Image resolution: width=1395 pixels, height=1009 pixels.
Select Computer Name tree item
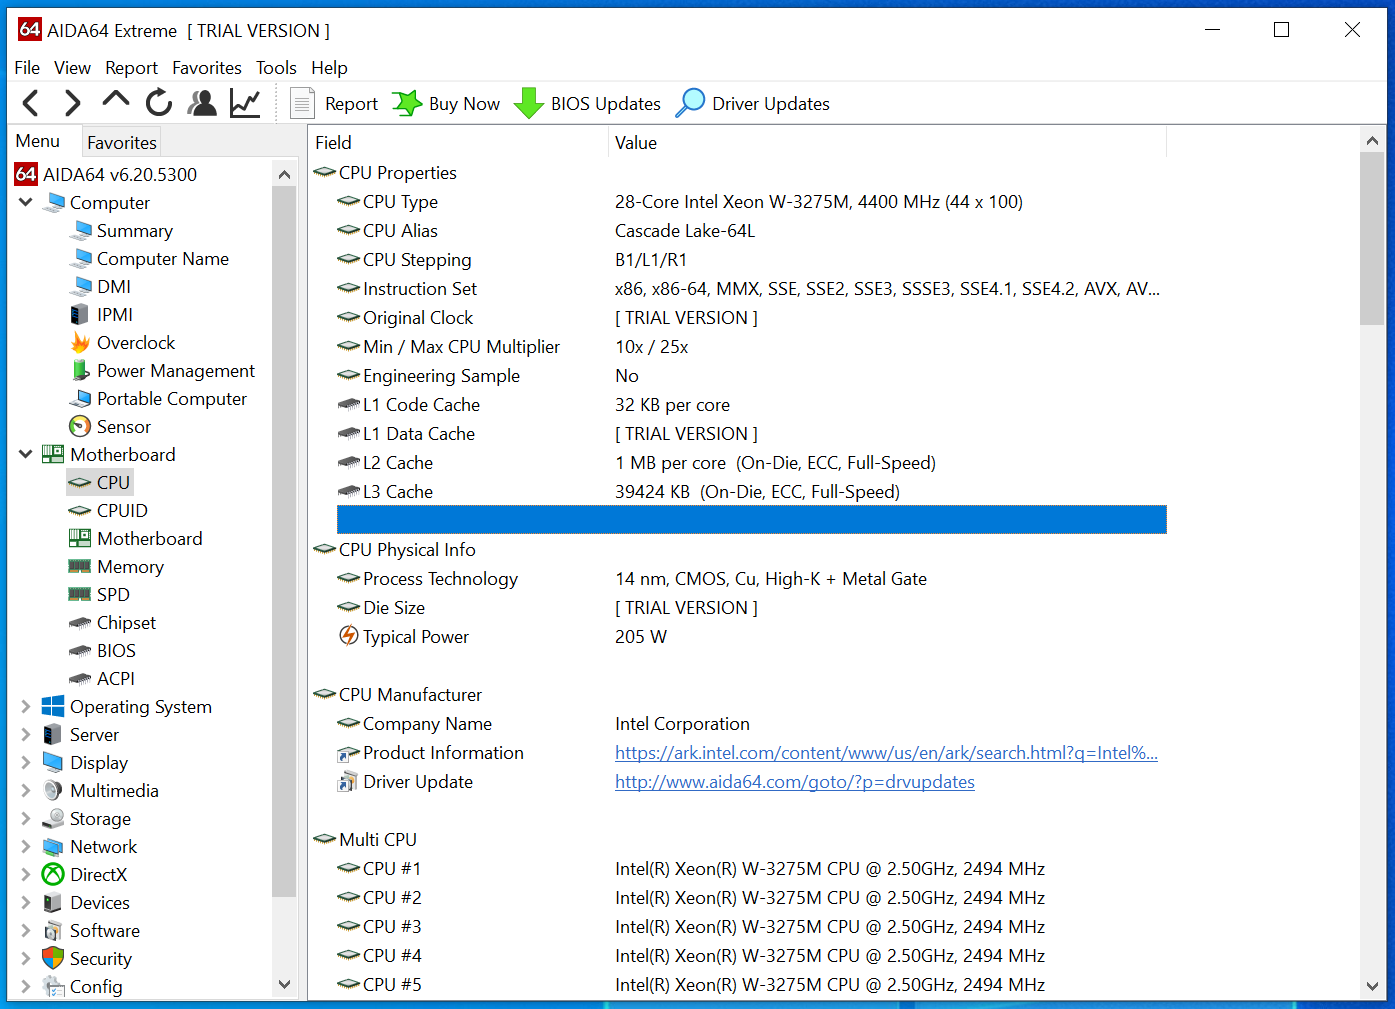[x=149, y=258]
